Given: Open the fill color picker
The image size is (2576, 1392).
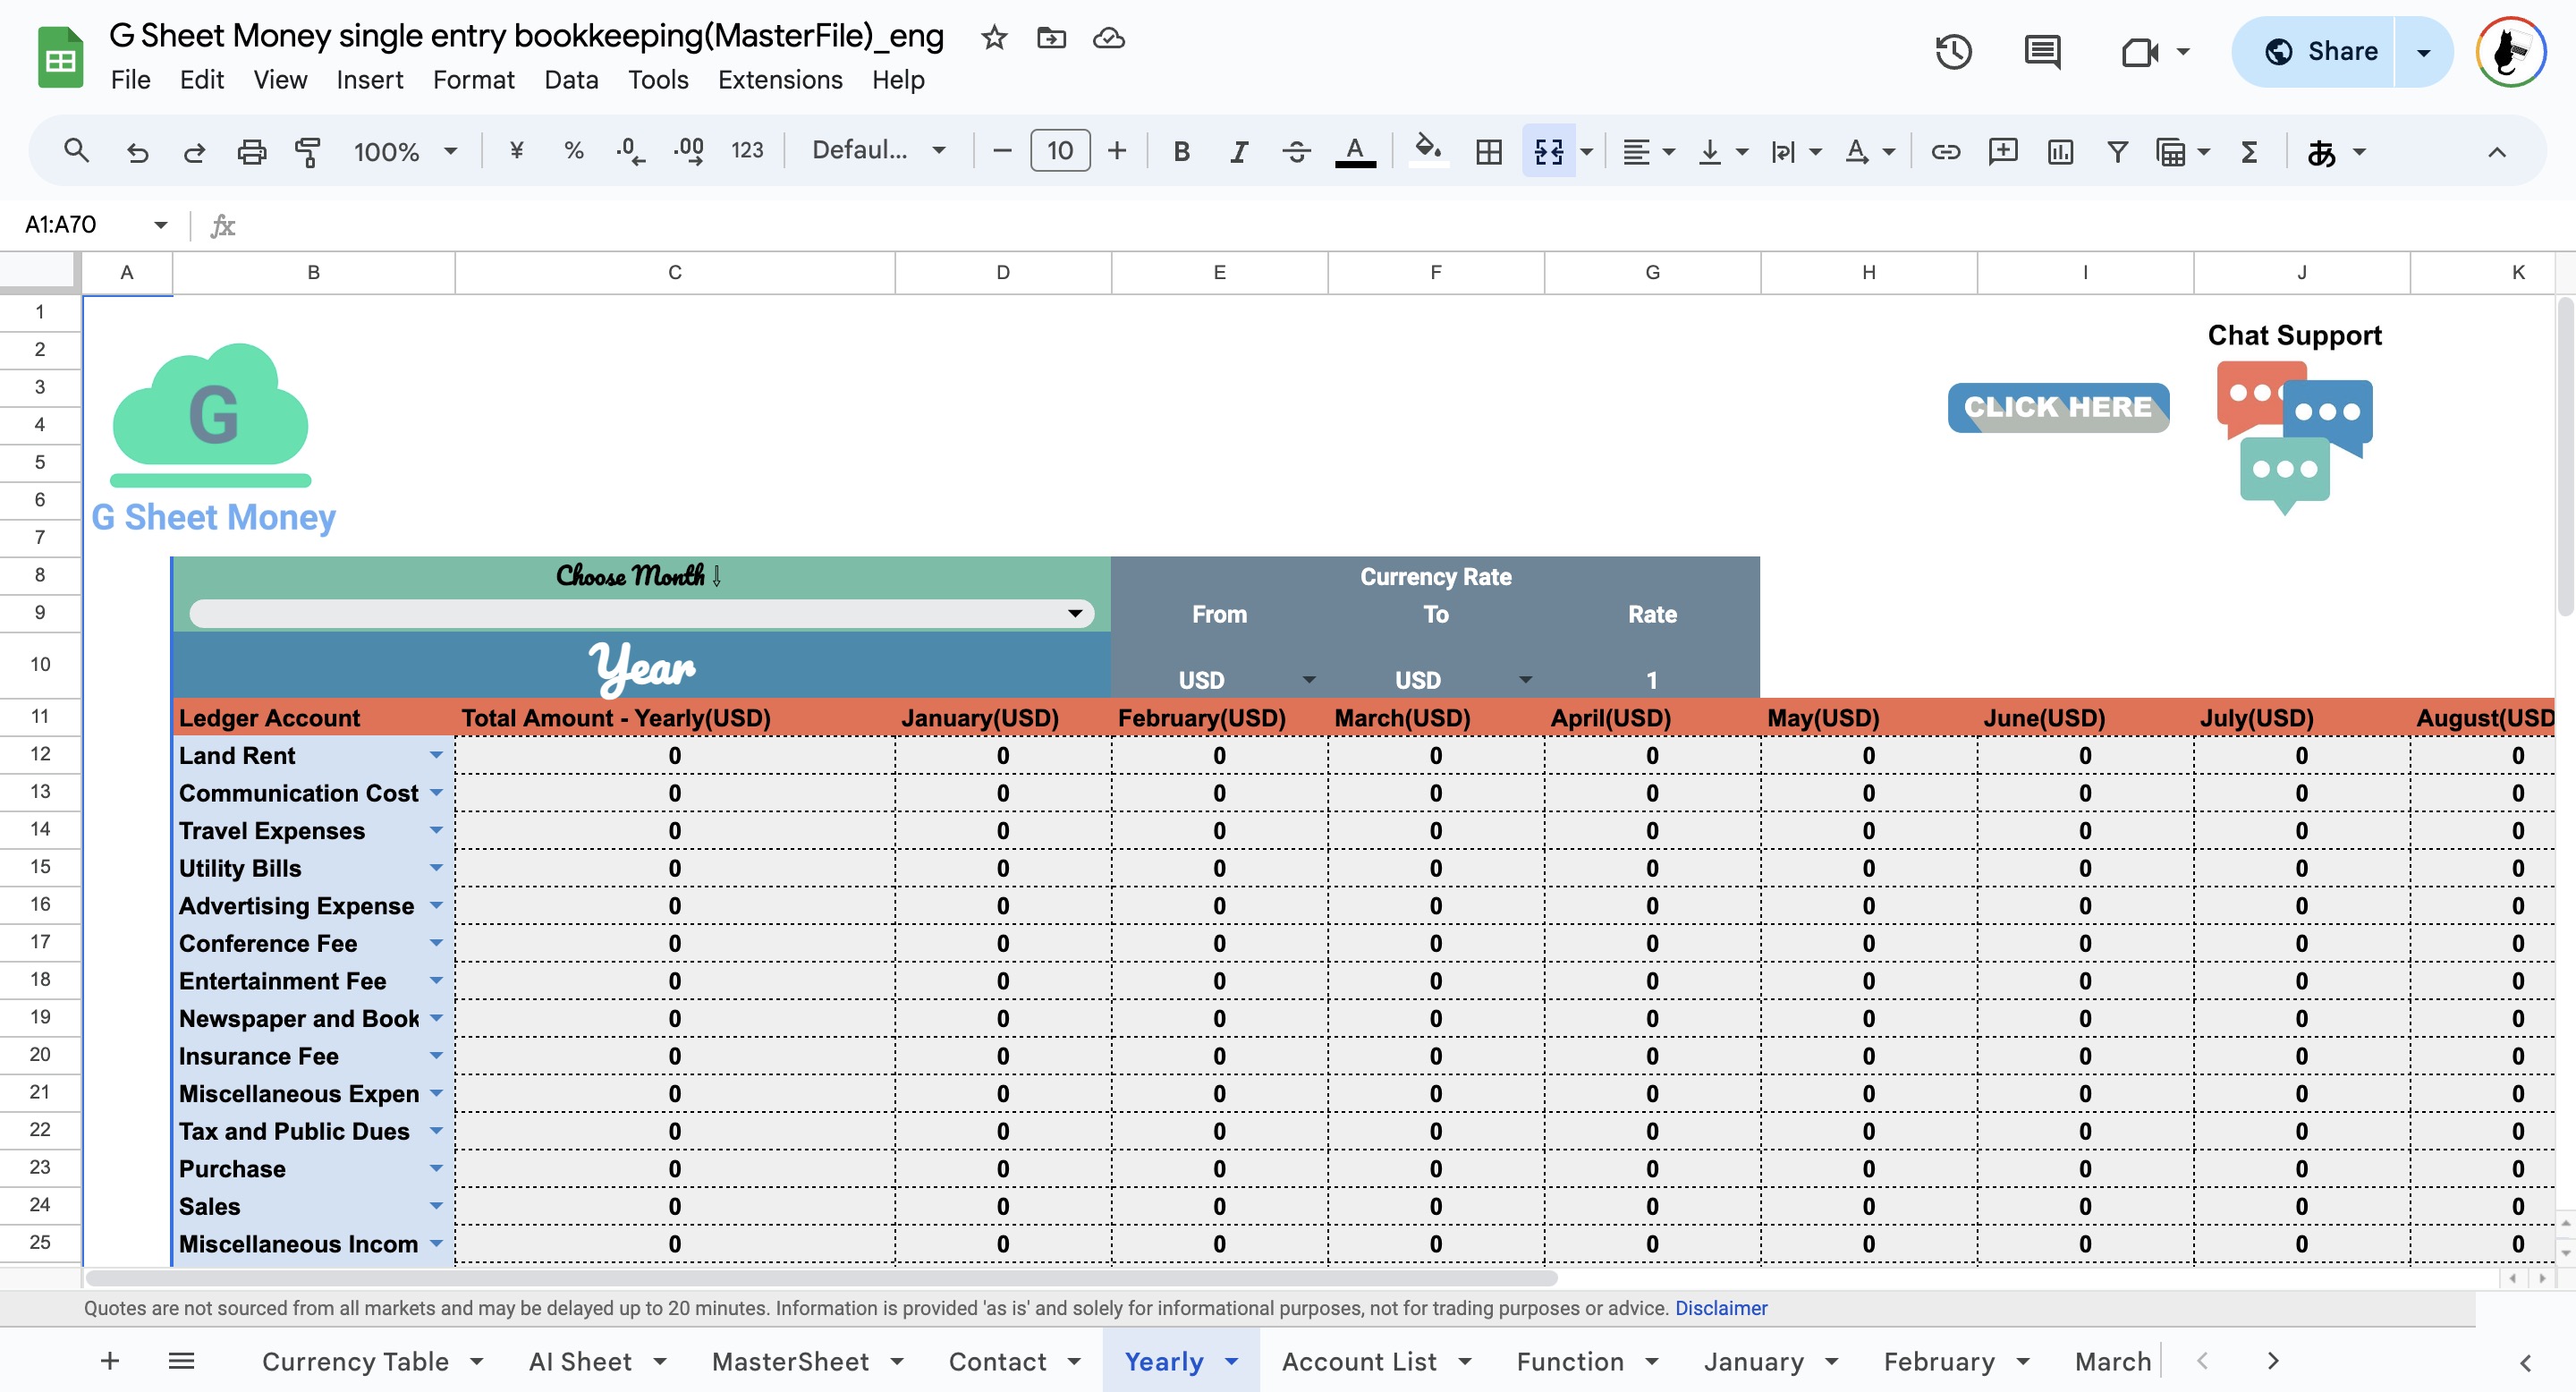Looking at the screenshot, I should coord(1427,151).
